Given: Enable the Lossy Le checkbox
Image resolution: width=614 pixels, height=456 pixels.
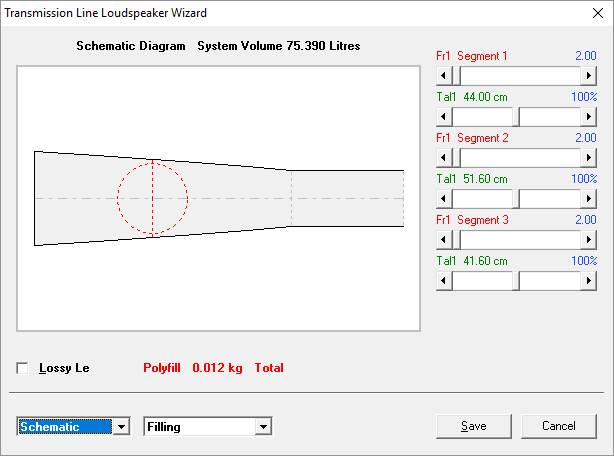Looking at the screenshot, I should click(x=22, y=368).
